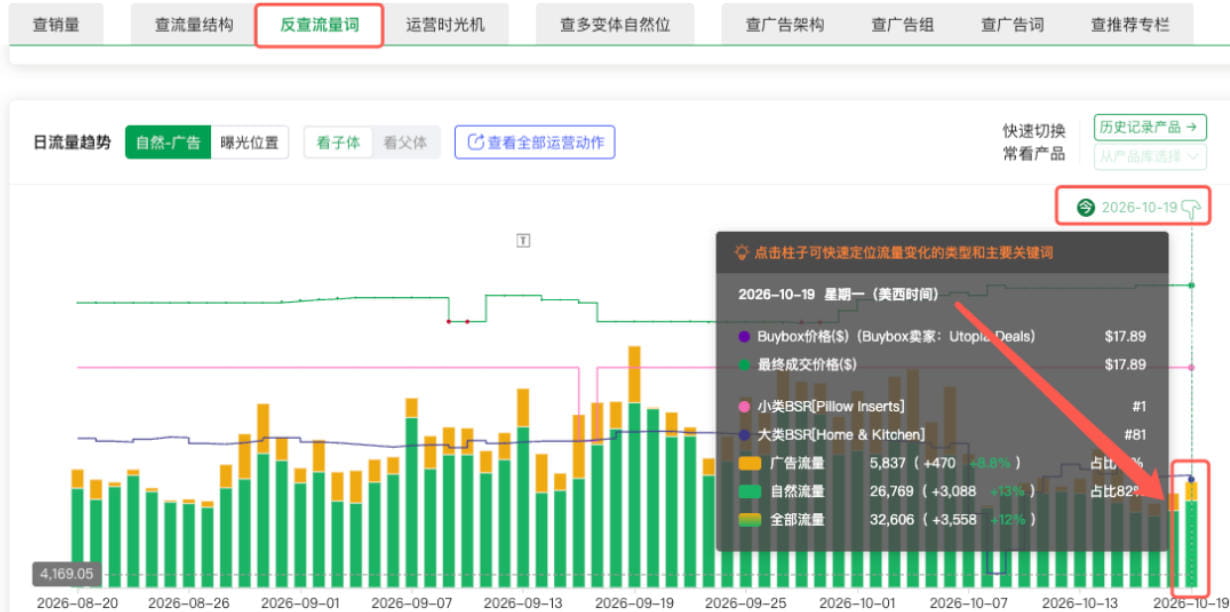Click the pushpin icon beside 2026-10-19
Screen dimensions: 1230x612
pyautogui.click(x=1191, y=209)
